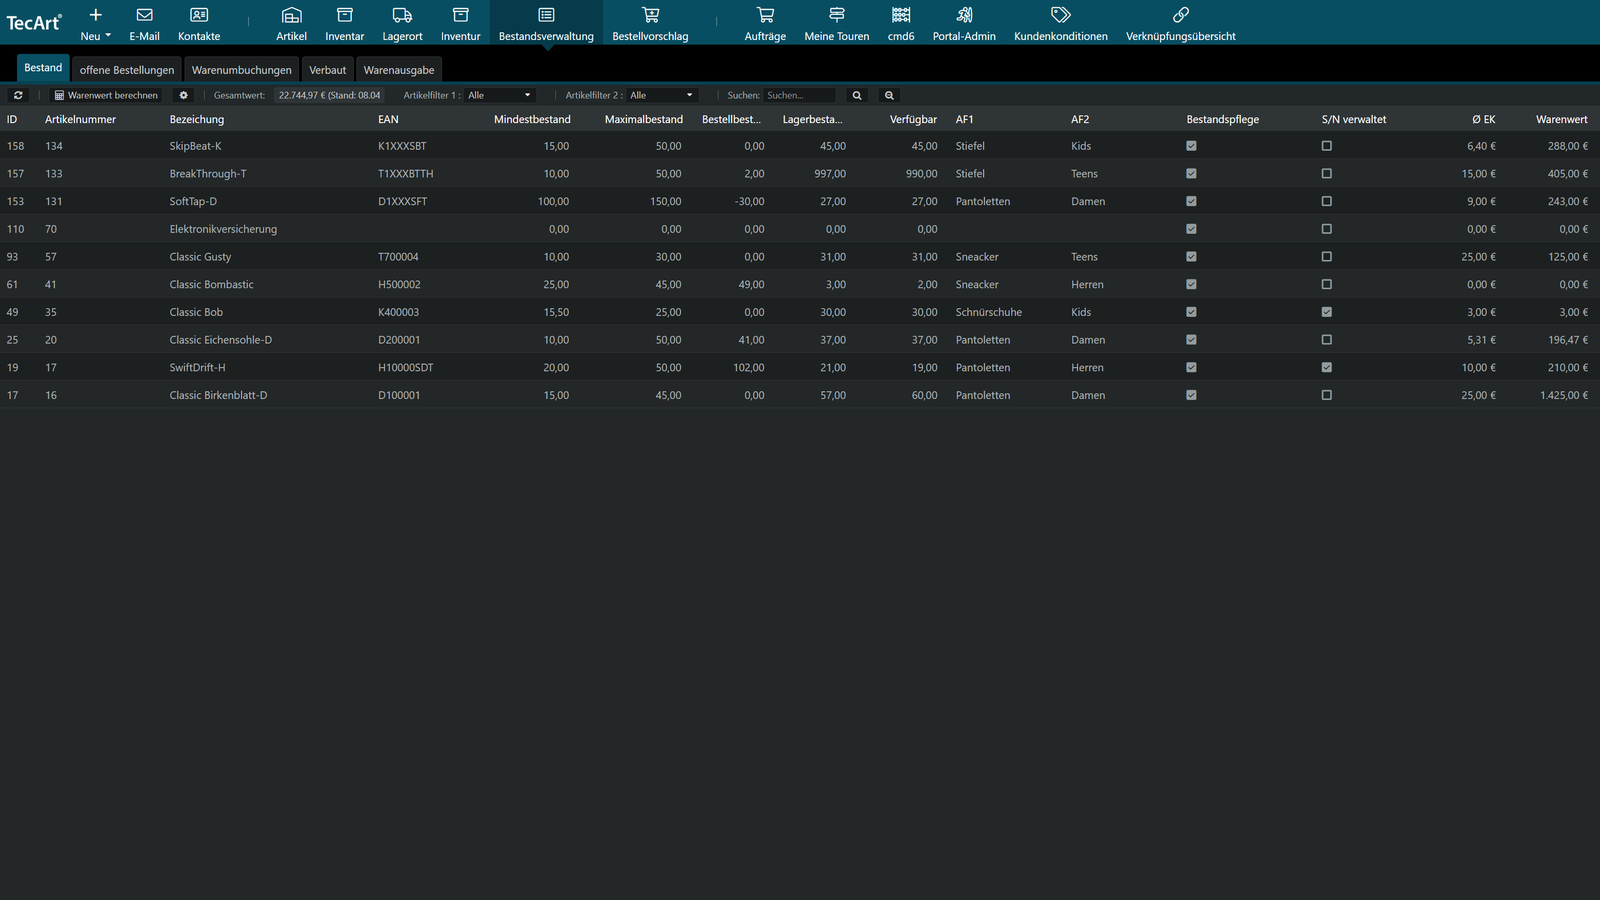Viewport: 1600px width, 900px height.
Task: Open the Inventur module
Action: (460, 23)
